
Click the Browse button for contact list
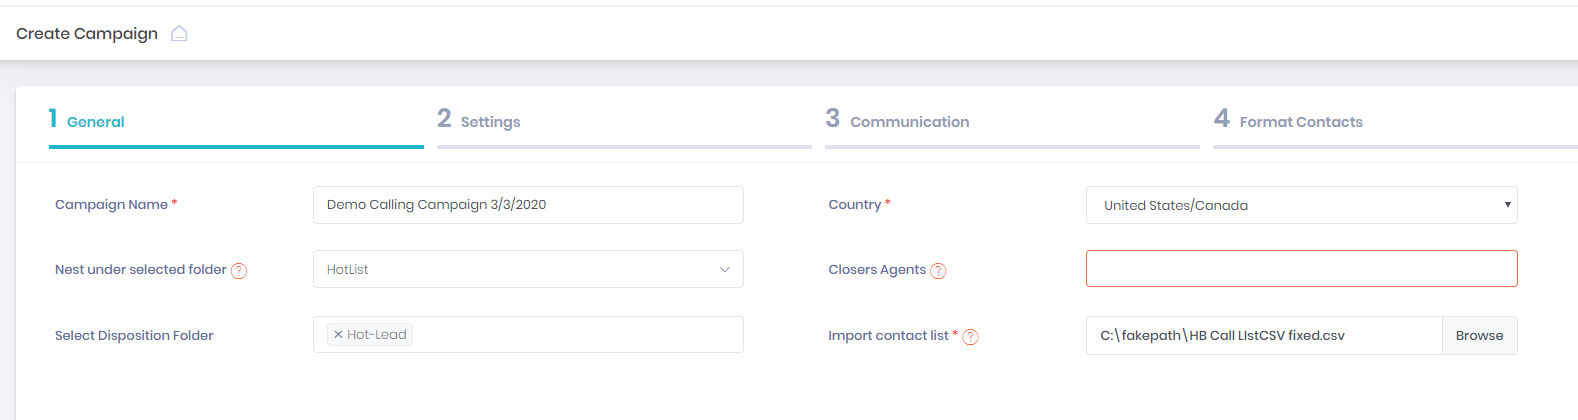[1479, 336]
